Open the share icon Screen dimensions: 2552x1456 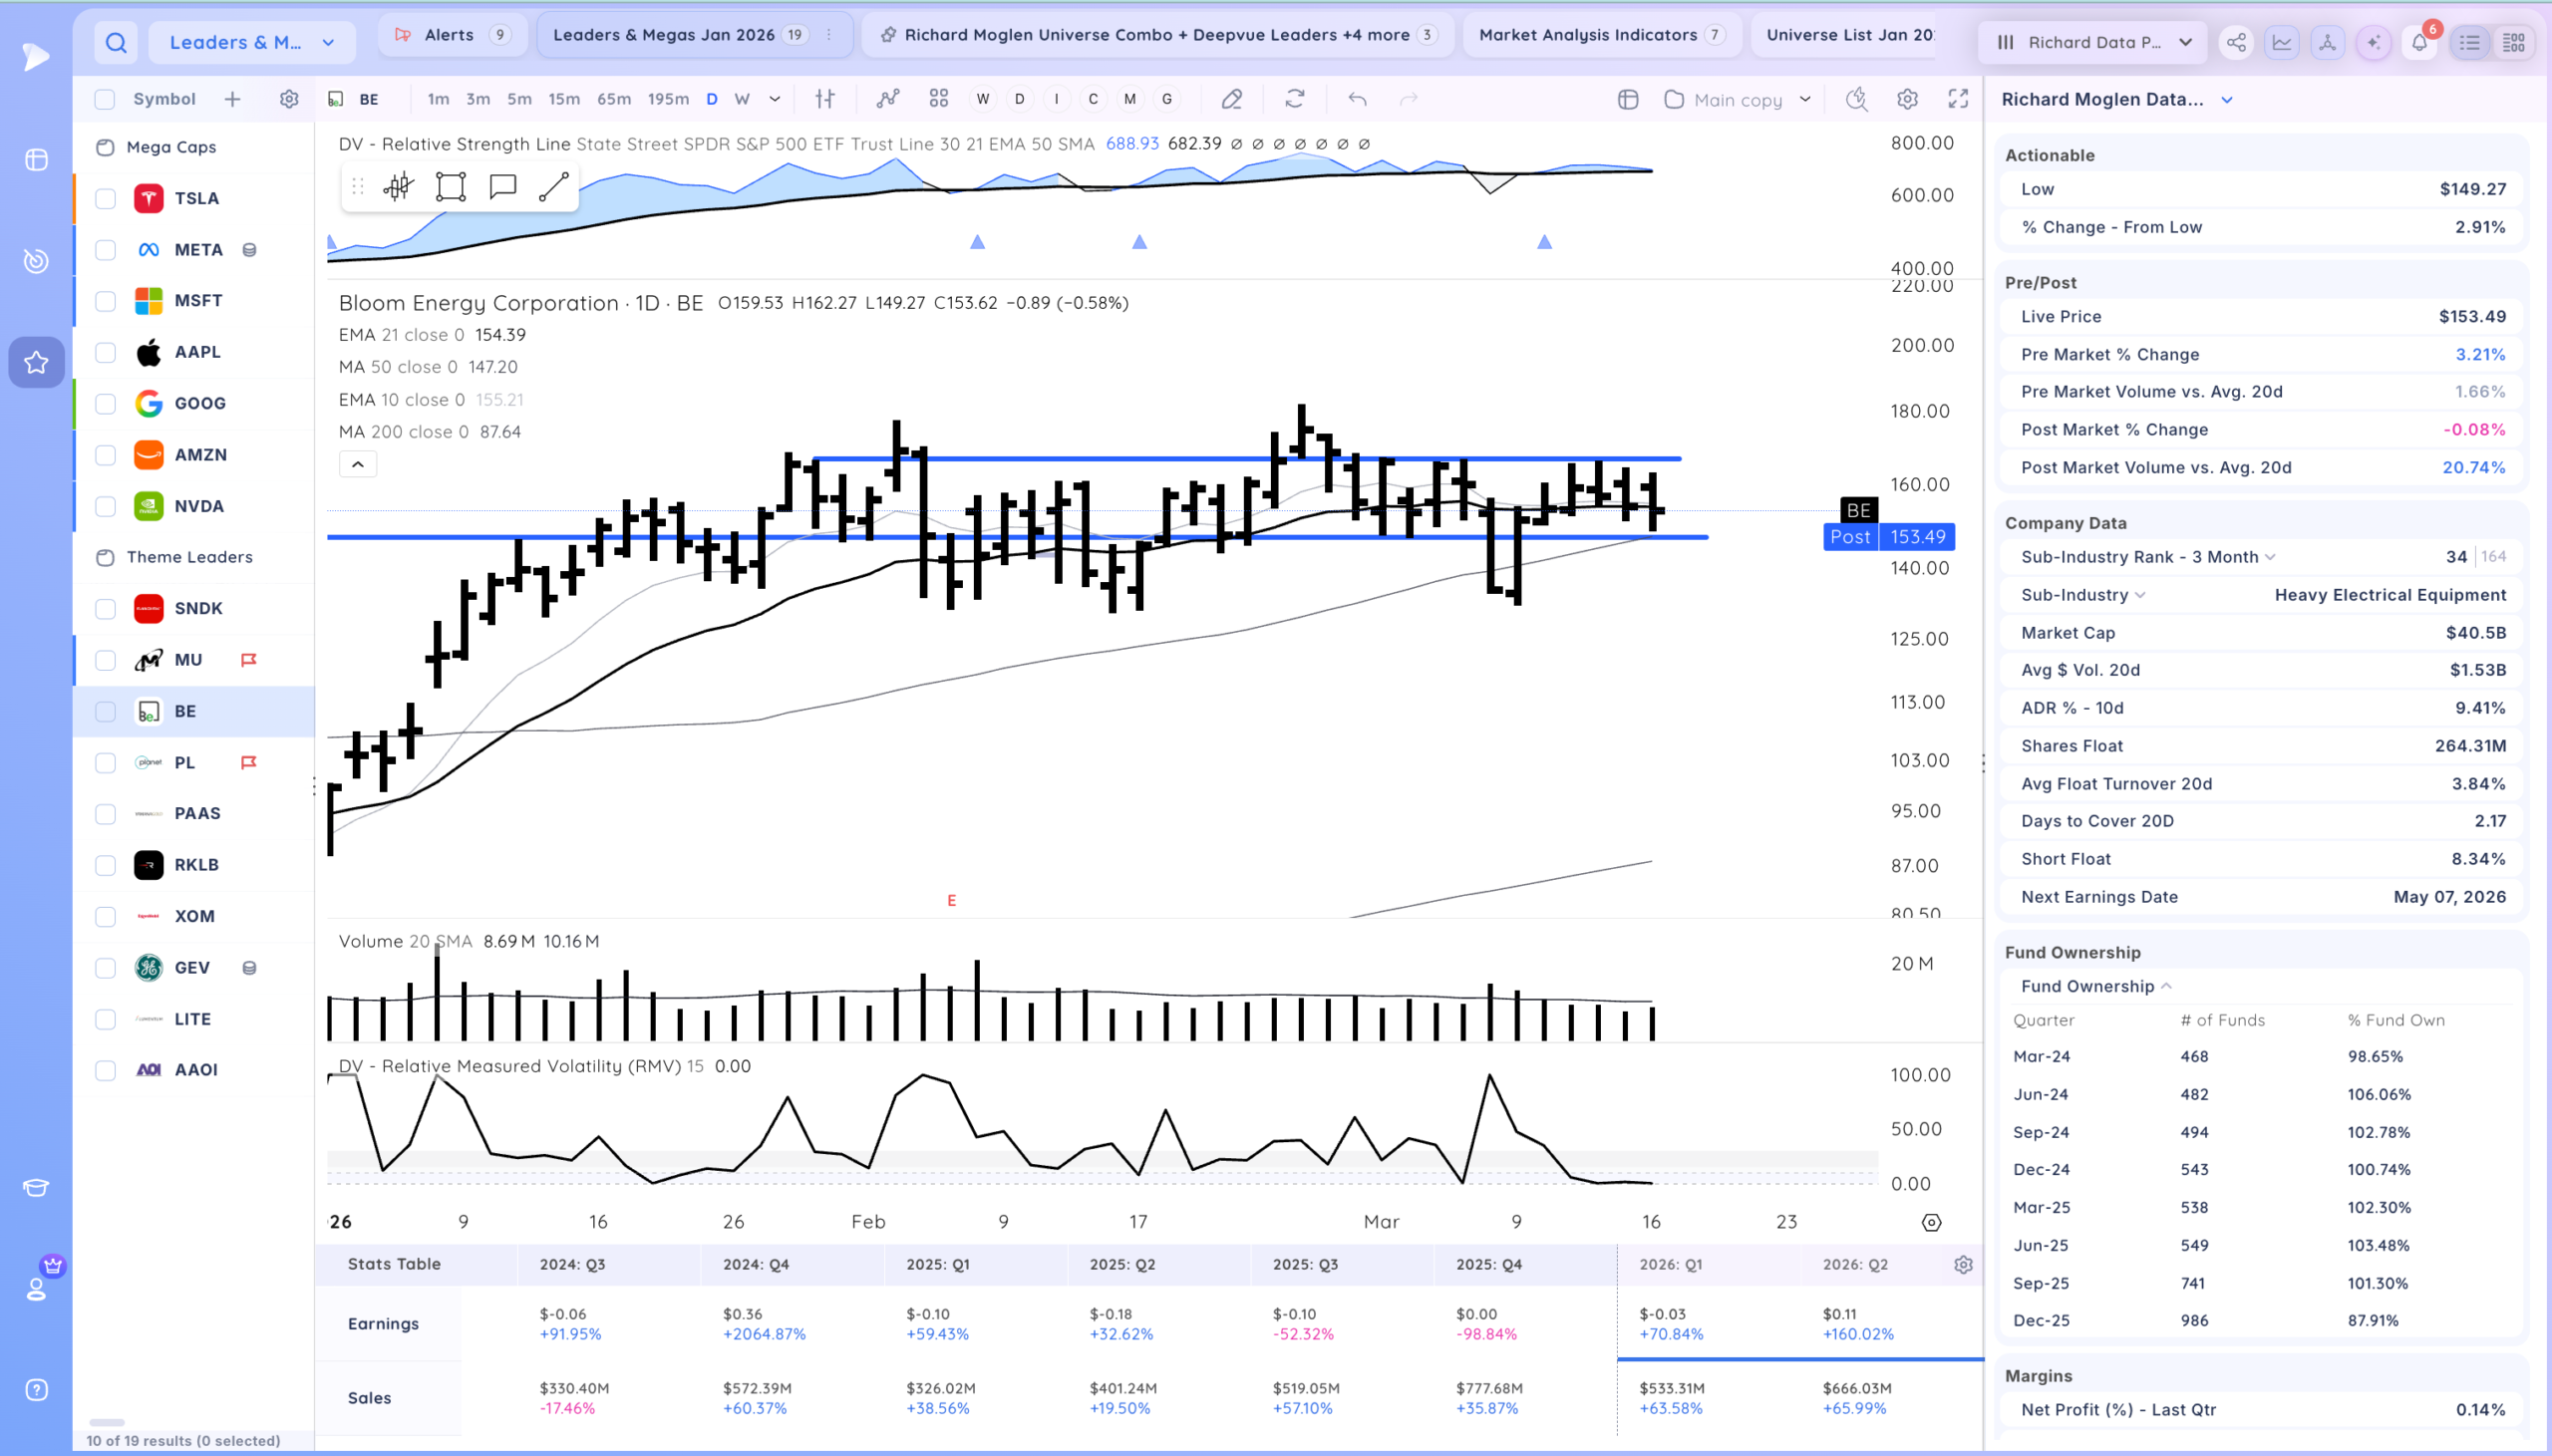click(2236, 42)
